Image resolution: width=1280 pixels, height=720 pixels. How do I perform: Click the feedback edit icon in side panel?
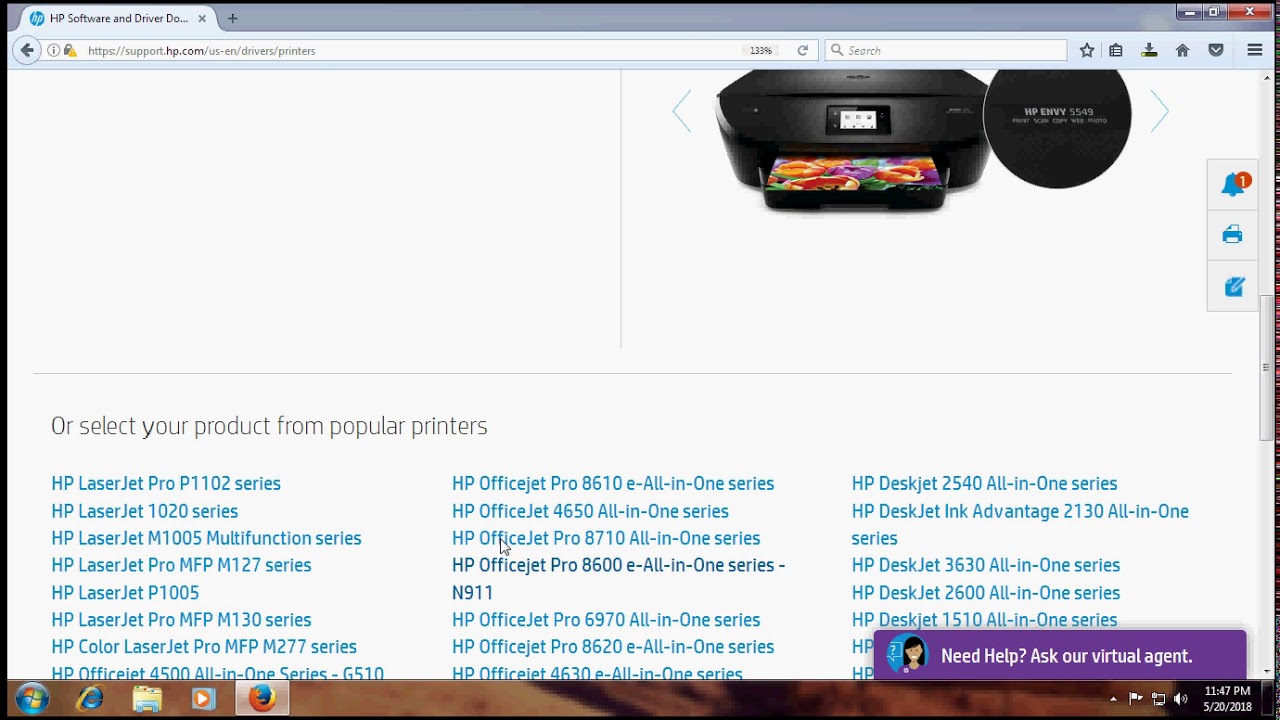1233,286
